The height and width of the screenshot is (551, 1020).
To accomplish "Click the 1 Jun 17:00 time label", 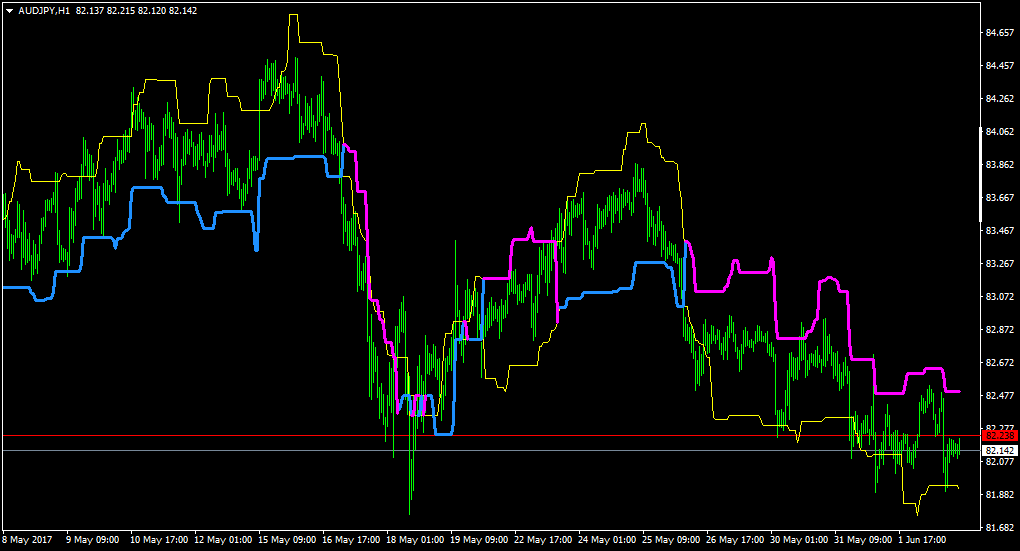I will (x=922, y=540).
